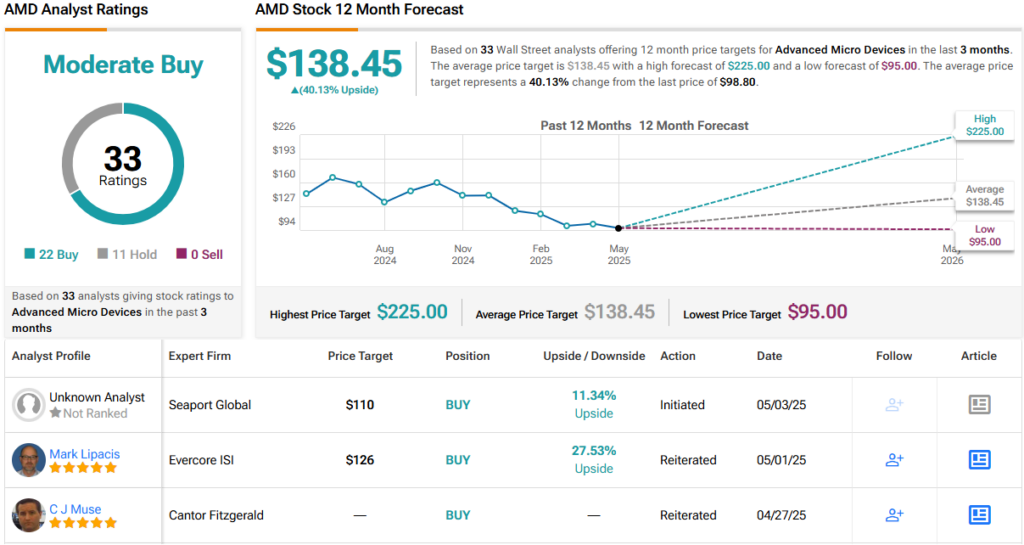Click BUY position in Cantor Fitzgerald row

click(x=458, y=515)
